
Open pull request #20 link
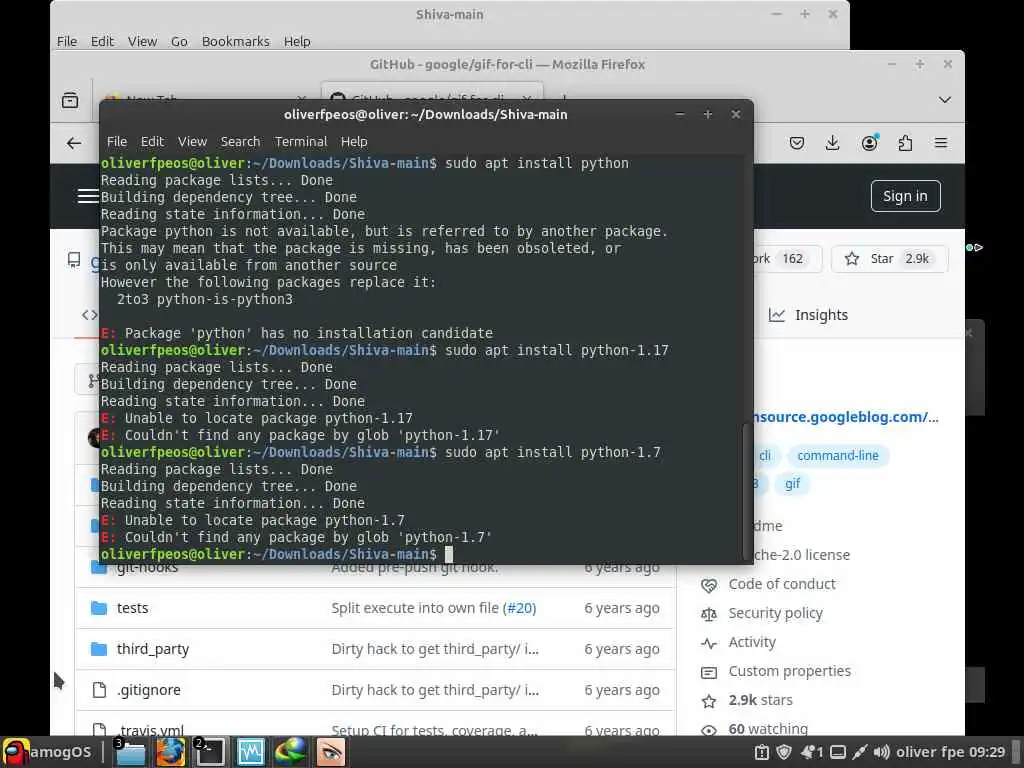click(x=519, y=608)
